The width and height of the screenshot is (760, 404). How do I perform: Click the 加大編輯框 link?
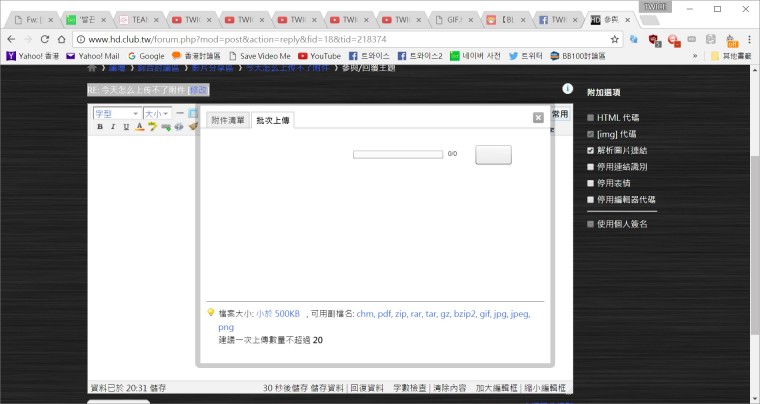pos(496,388)
